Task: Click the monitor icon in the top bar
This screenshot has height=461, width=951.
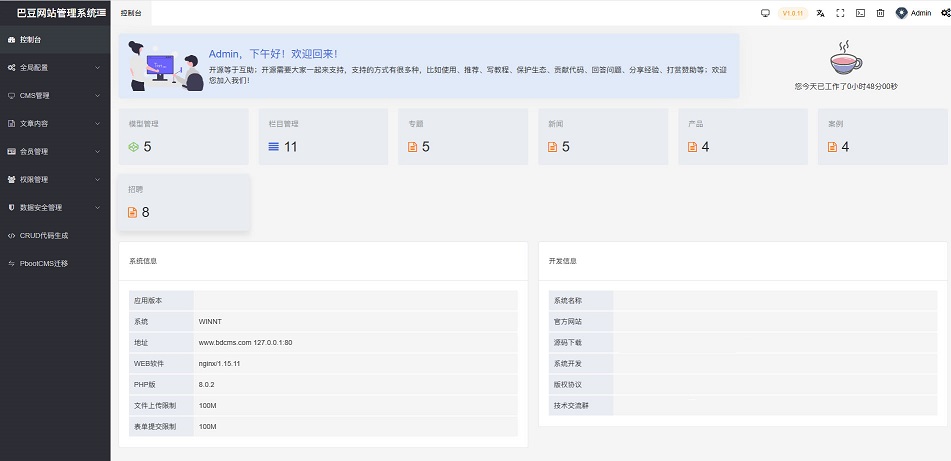Action: 765,13
